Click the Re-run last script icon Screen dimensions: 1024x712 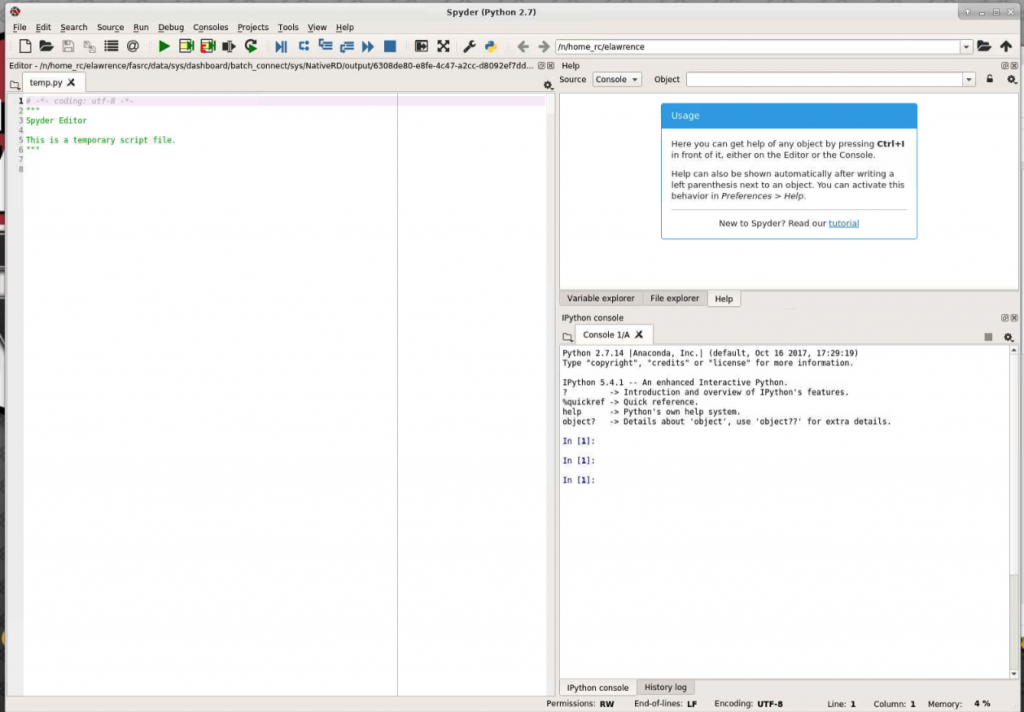251,46
